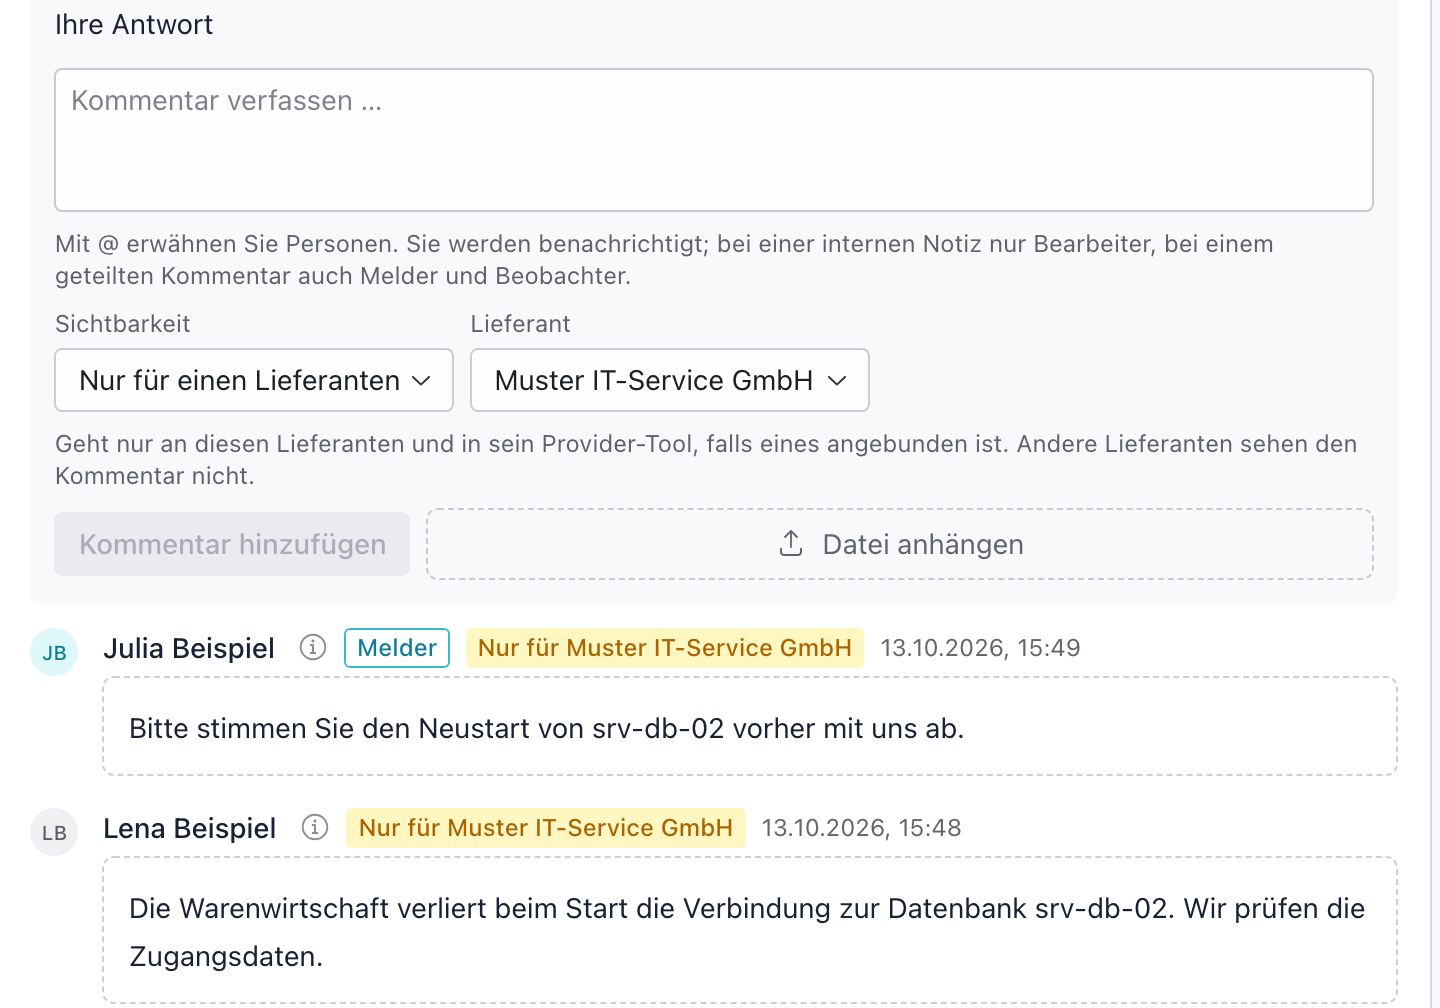Click the Datei anhängen upload area
This screenshot has width=1440, height=1008.
point(900,544)
